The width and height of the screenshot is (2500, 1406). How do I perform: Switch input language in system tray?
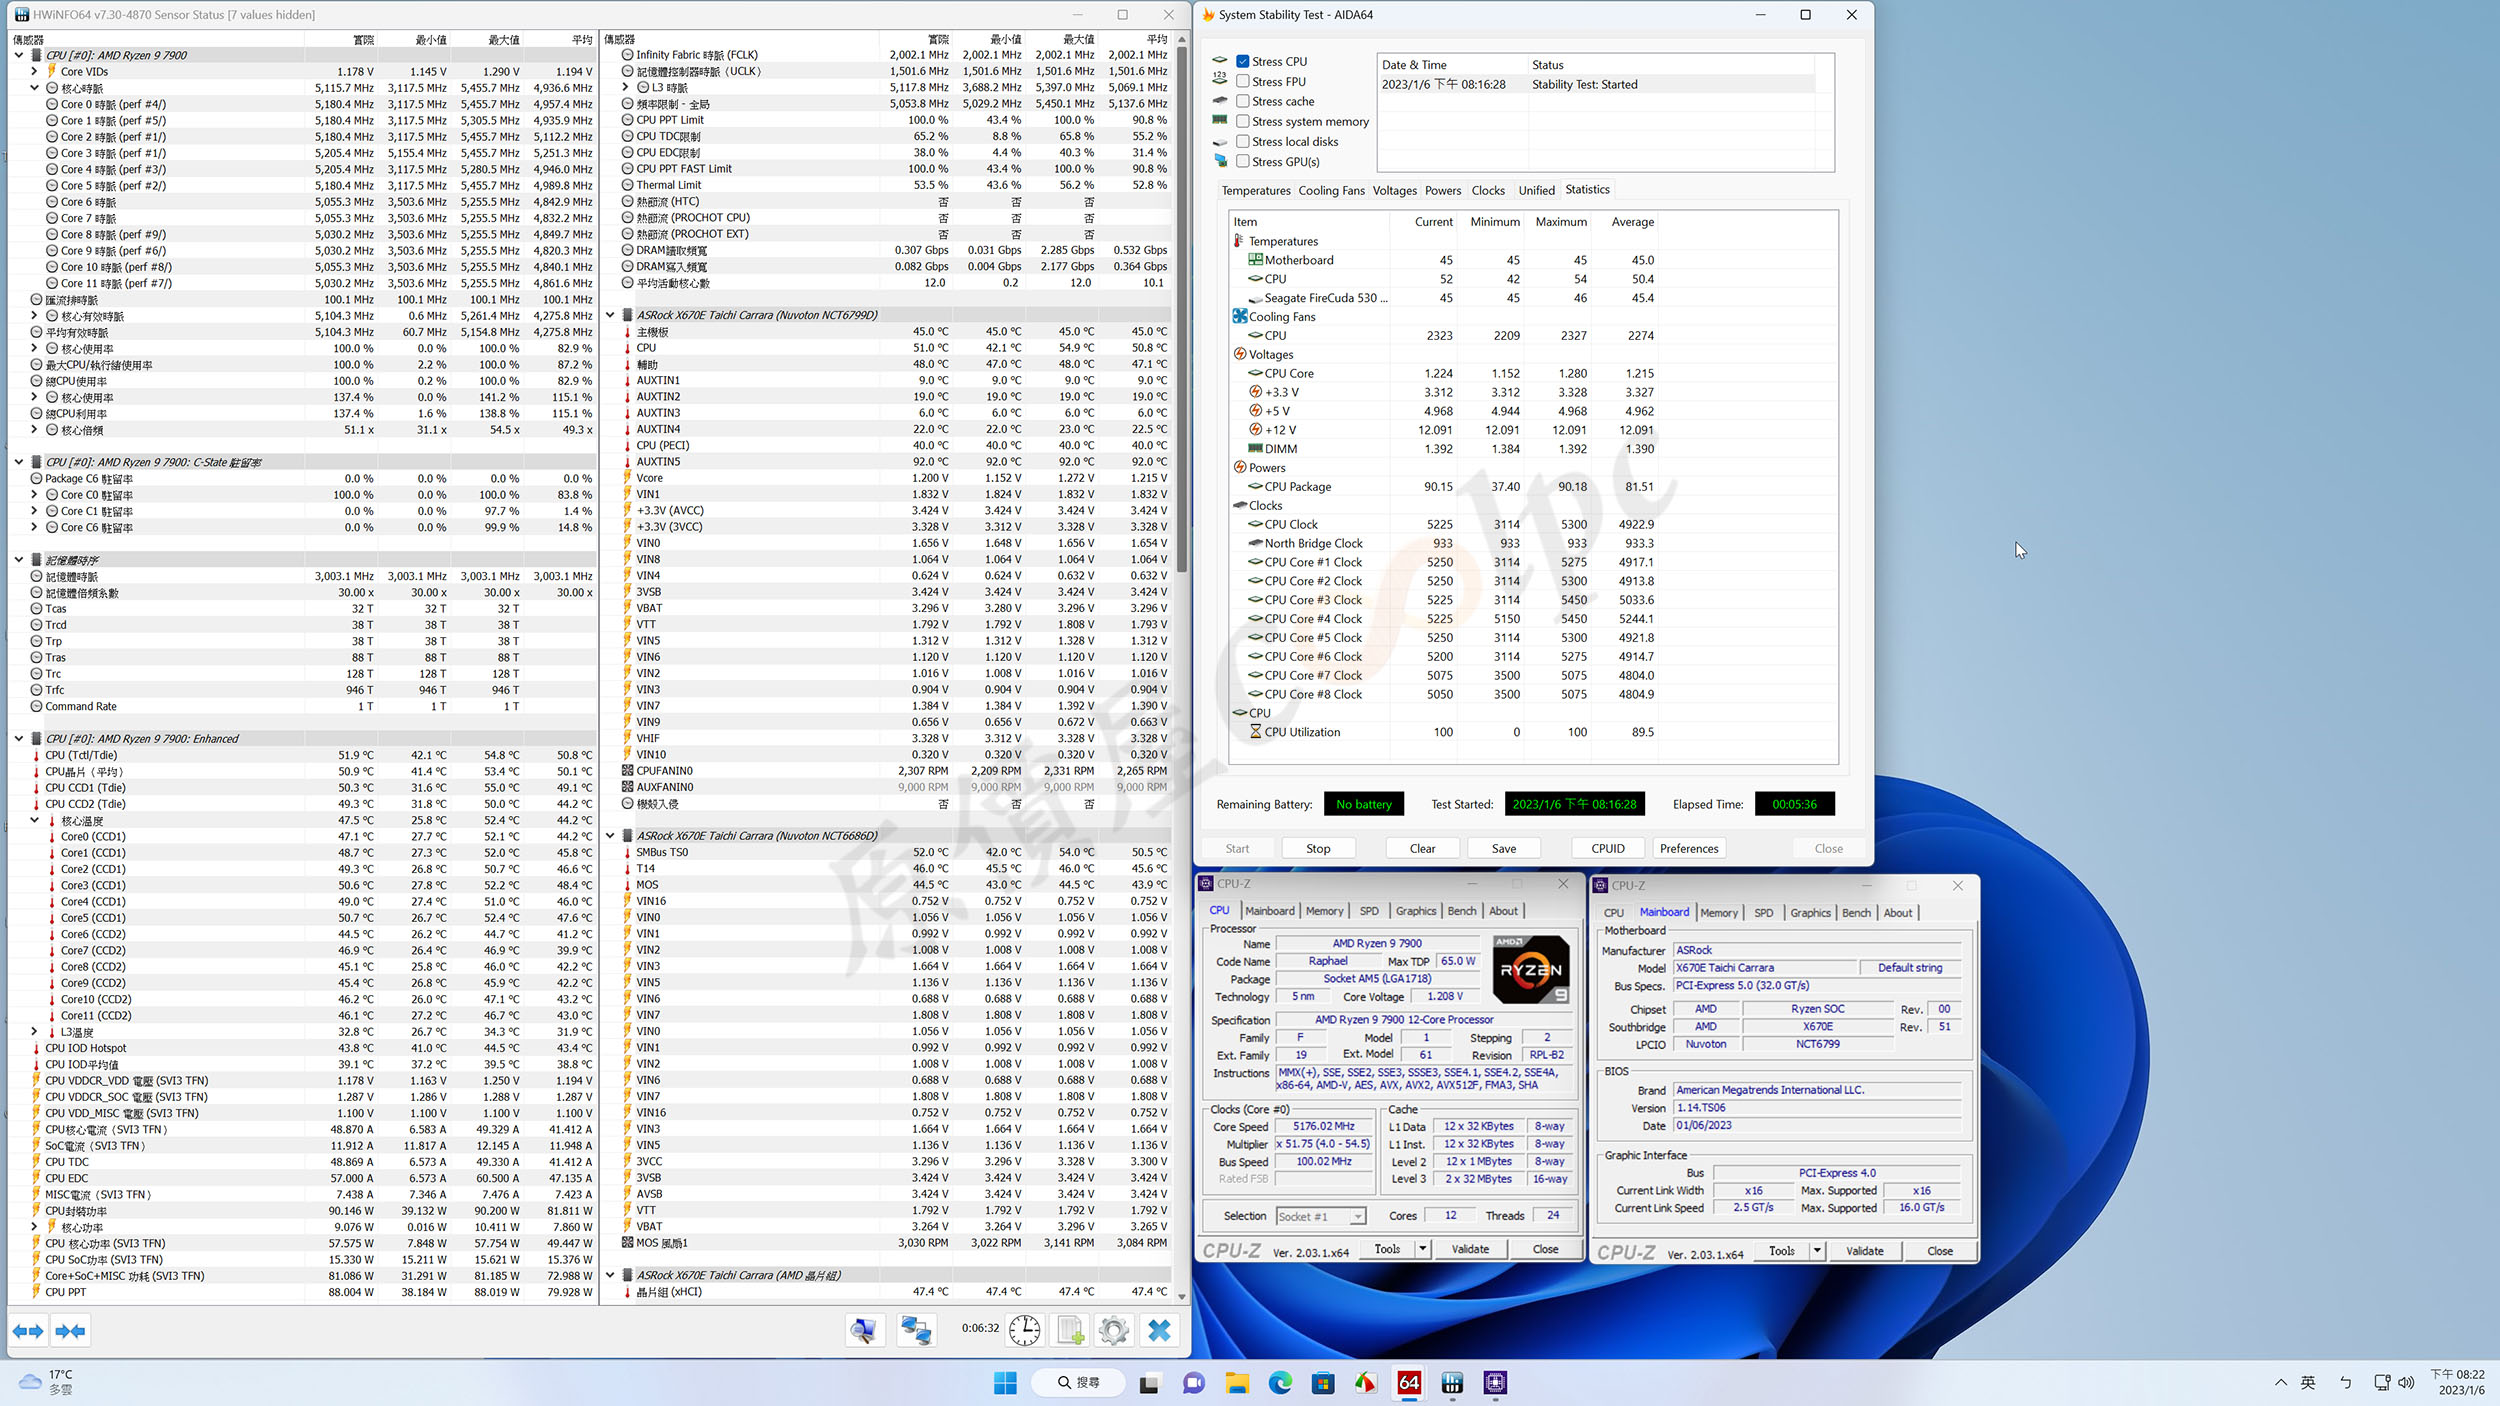point(2308,1383)
